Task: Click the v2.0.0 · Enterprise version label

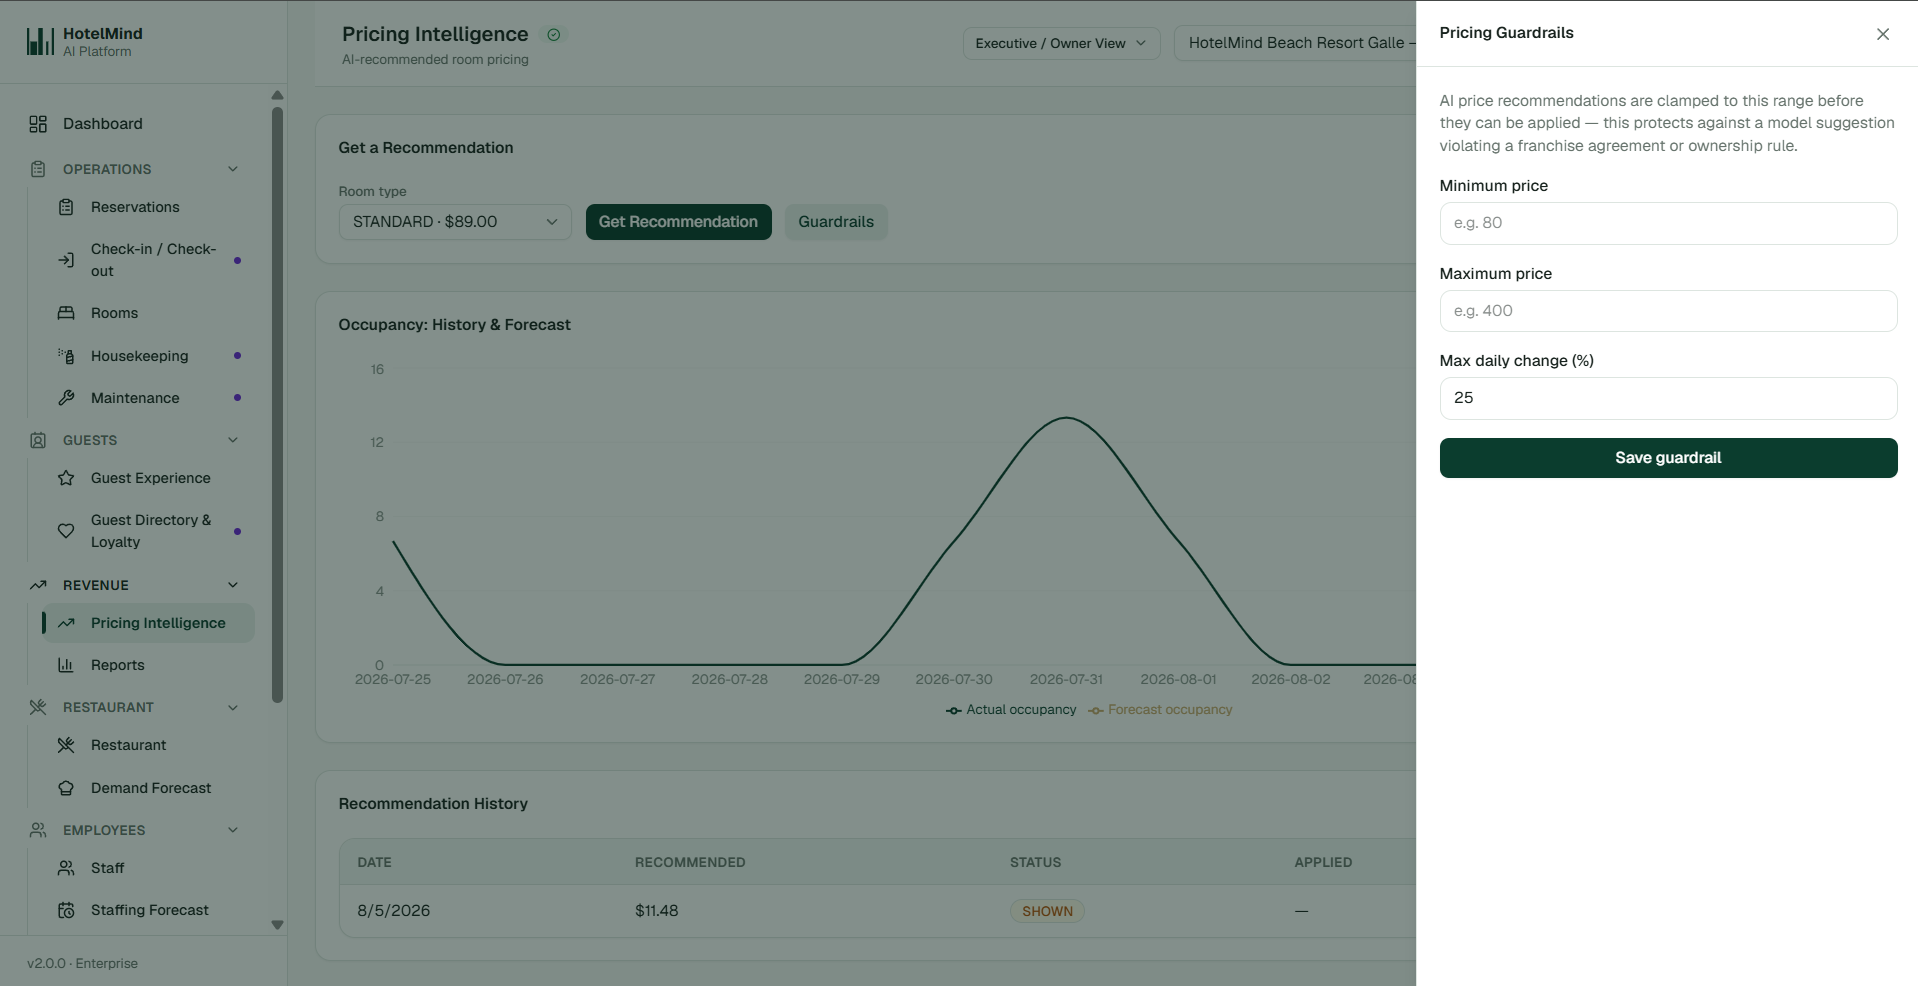Action: [x=82, y=964]
